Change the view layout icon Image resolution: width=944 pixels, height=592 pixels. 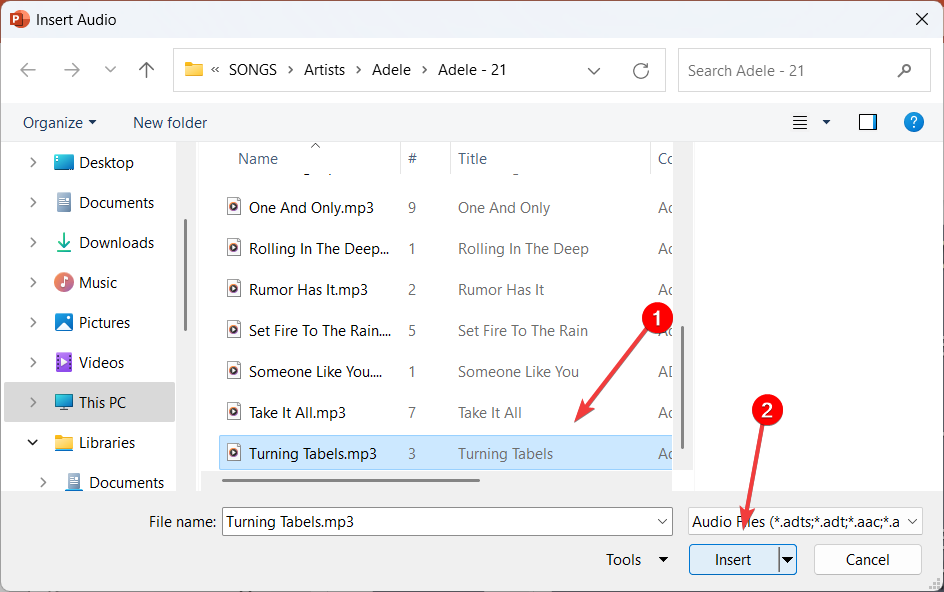[x=800, y=123]
